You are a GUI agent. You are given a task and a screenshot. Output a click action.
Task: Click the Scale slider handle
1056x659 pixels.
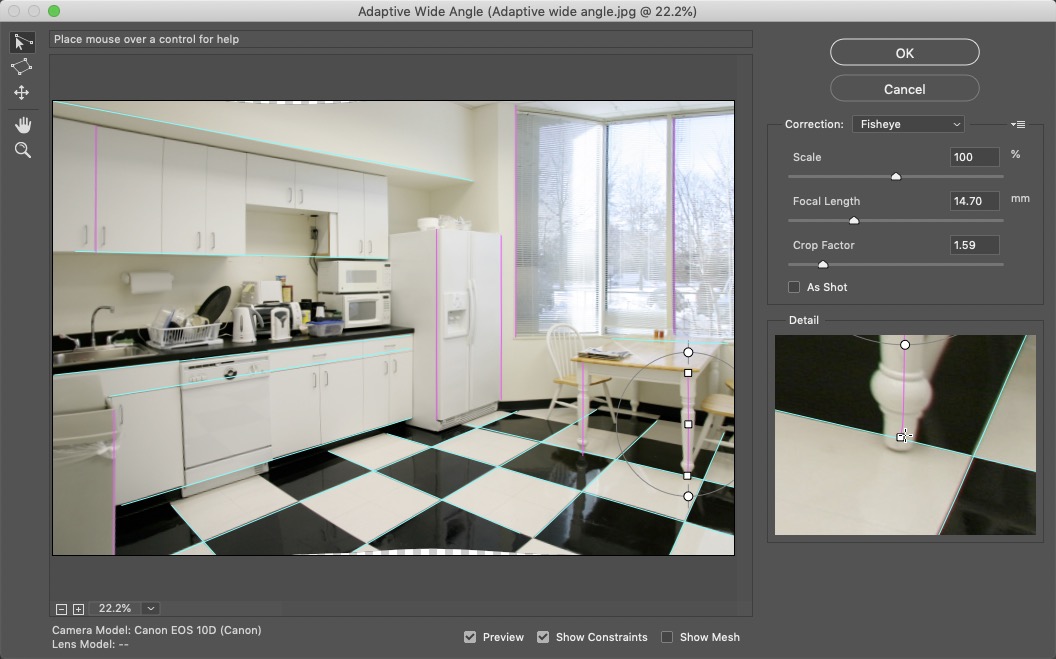click(x=896, y=177)
